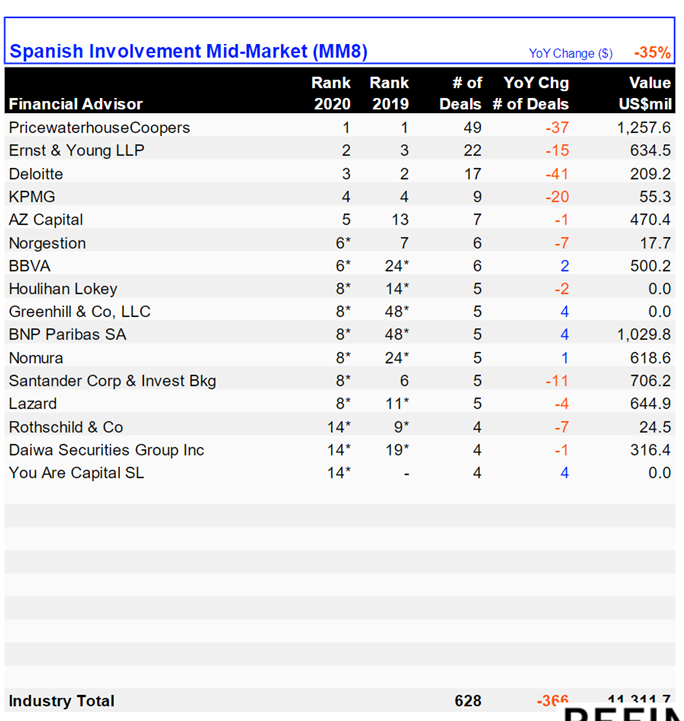Click Rothschild value 24.5

pos(655,427)
